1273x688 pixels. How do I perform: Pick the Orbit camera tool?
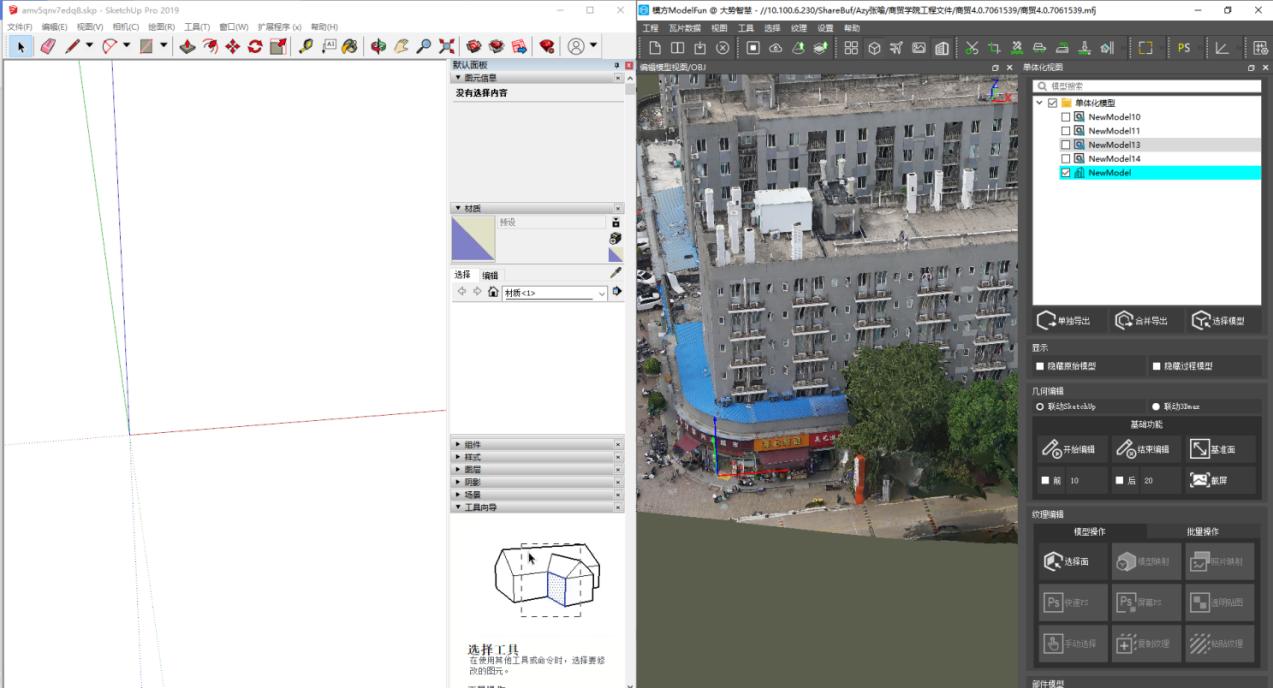(x=378, y=47)
